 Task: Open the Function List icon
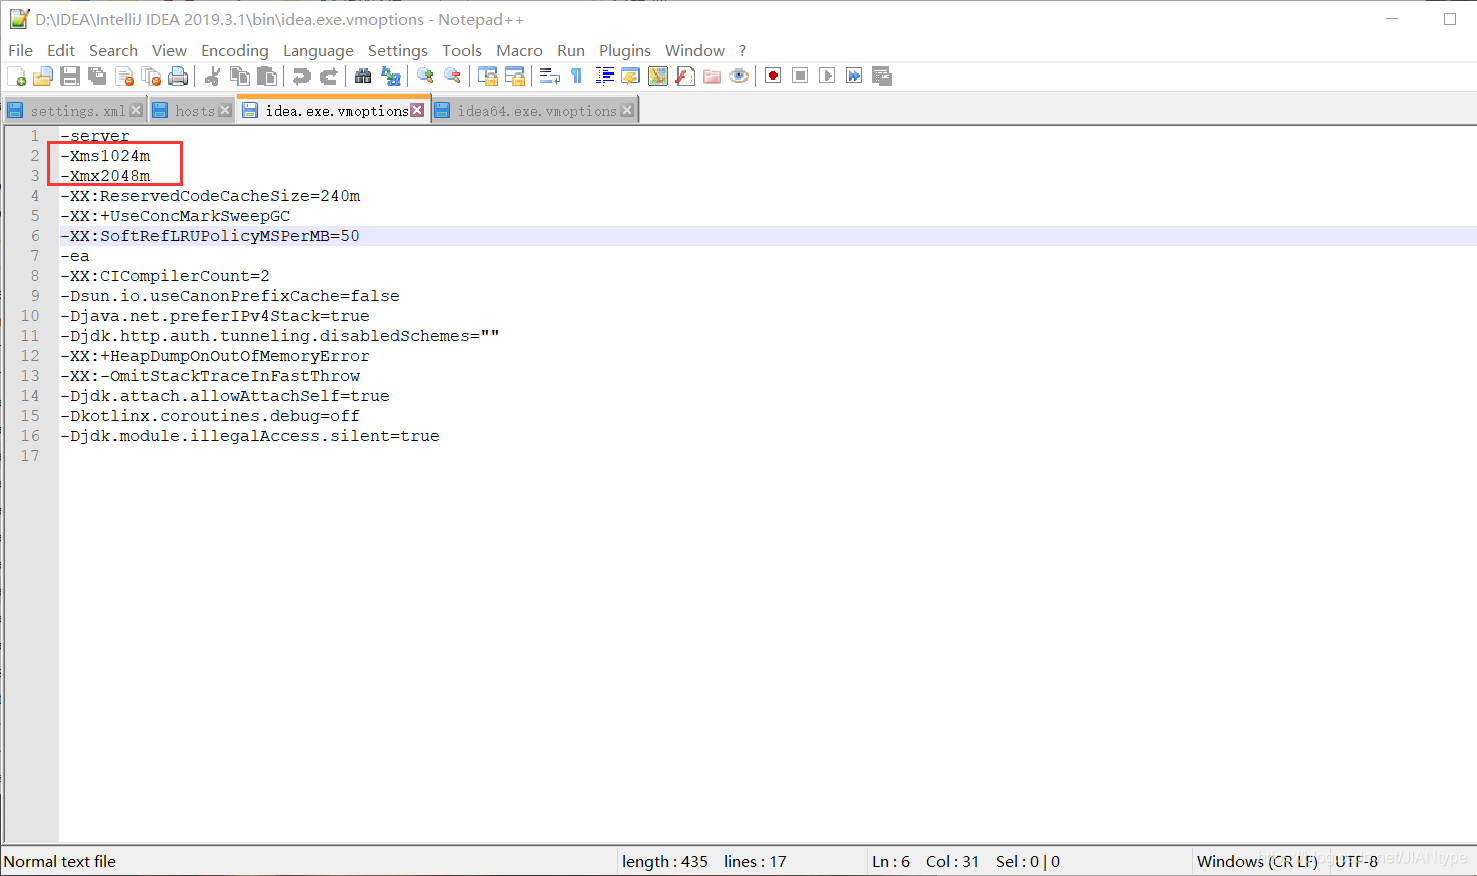(x=685, y=76)
